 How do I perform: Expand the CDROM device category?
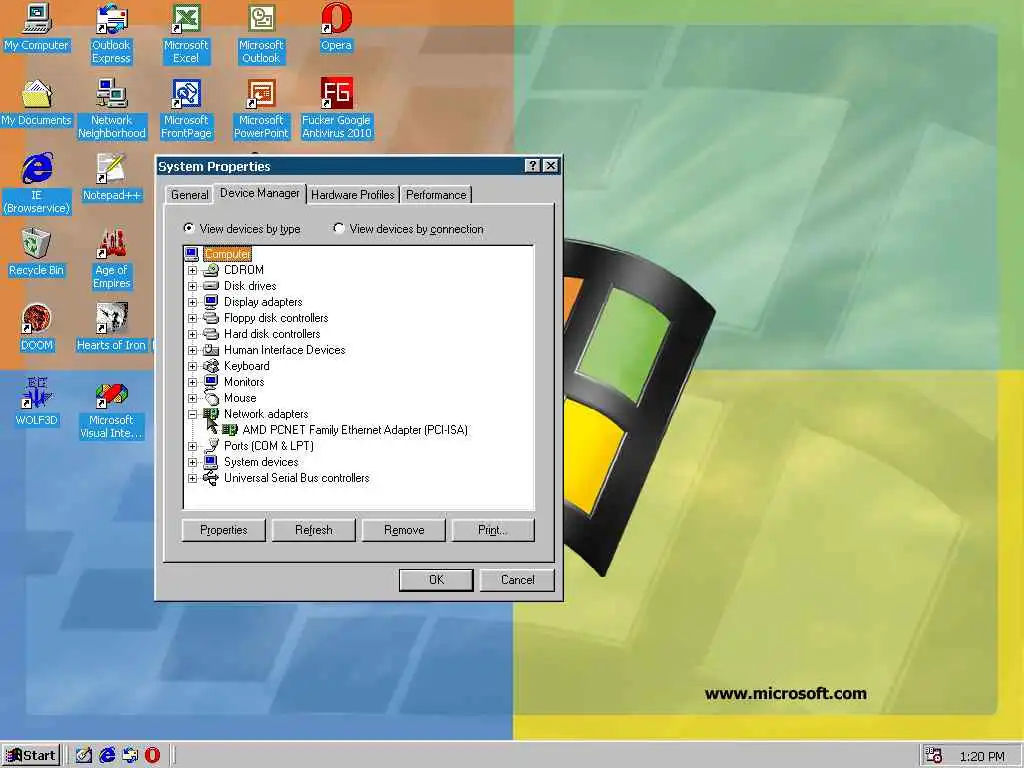pyautogui.click(x=192, y=270)
